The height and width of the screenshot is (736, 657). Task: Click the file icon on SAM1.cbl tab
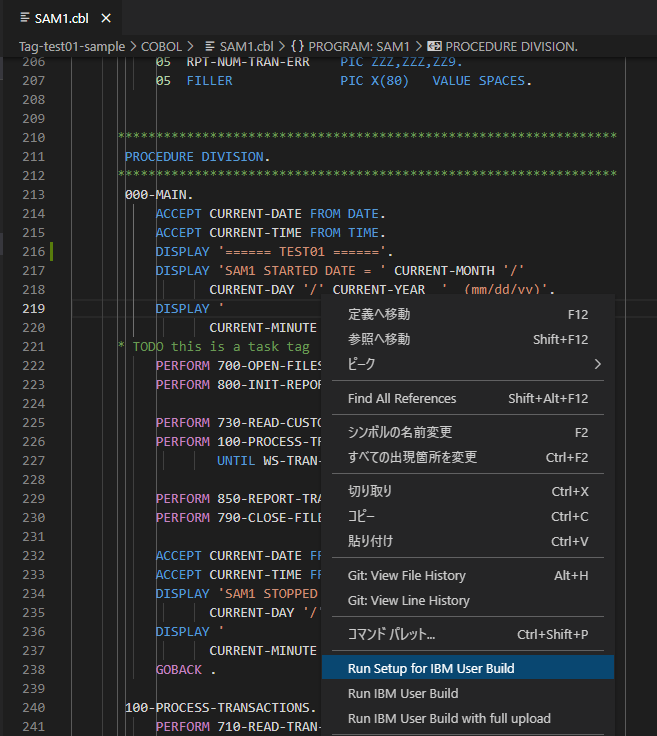pyautogui.click(x=25, y=18)
